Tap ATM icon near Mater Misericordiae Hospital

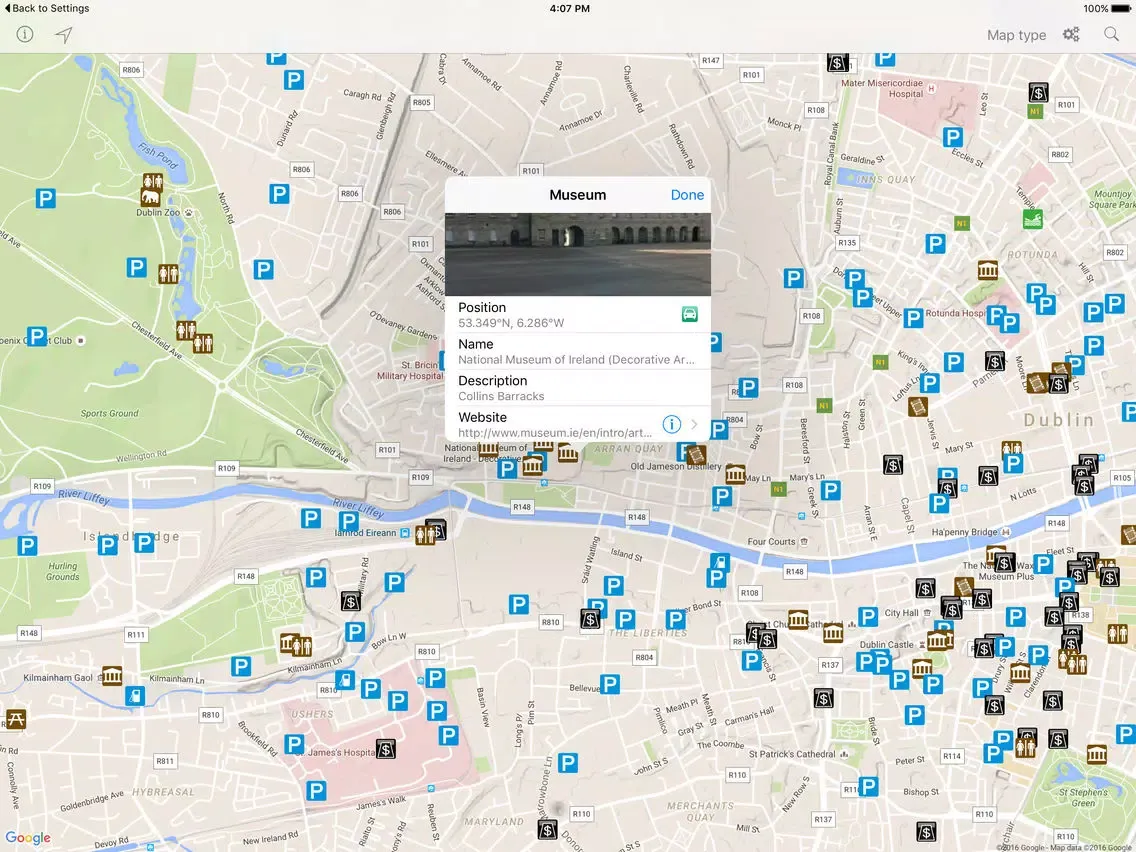click(x=838, y=62)
